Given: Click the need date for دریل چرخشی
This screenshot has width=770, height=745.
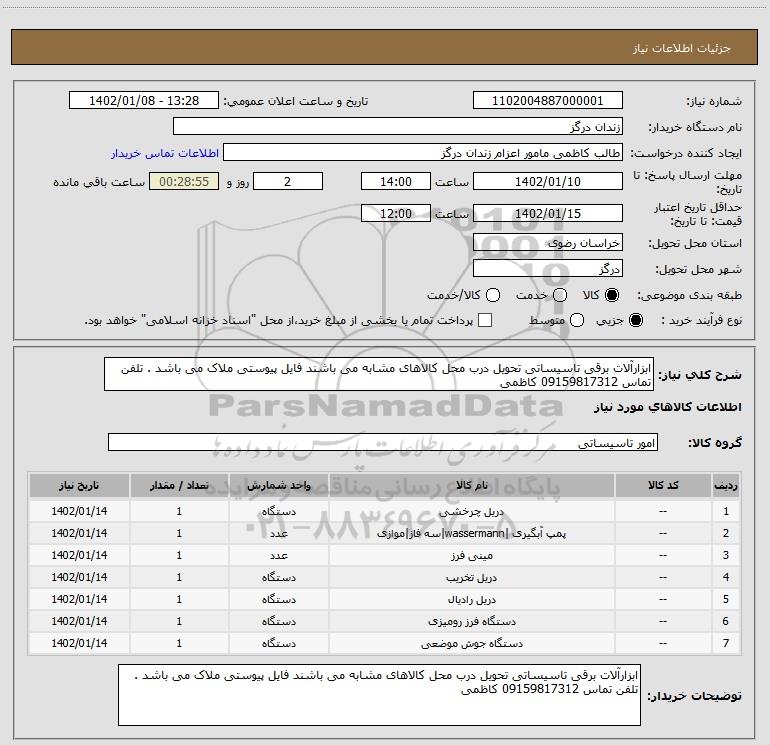Looking at the screenshot, I should click(79, 511).
